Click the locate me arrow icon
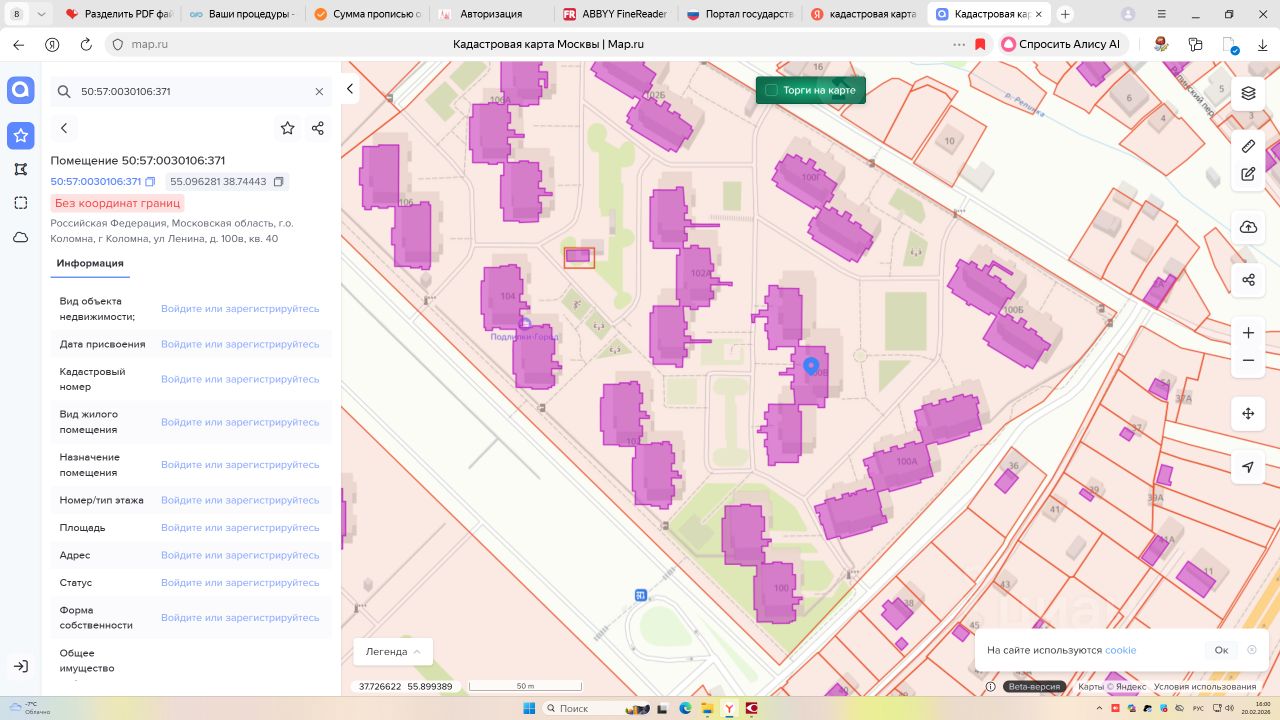This screenshot has width=1280, height=720. 1248,467
